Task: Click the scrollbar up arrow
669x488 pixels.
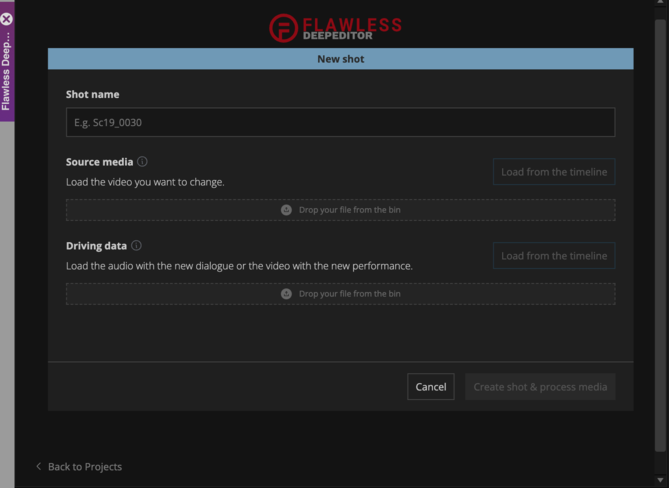Action: (660, 3)
